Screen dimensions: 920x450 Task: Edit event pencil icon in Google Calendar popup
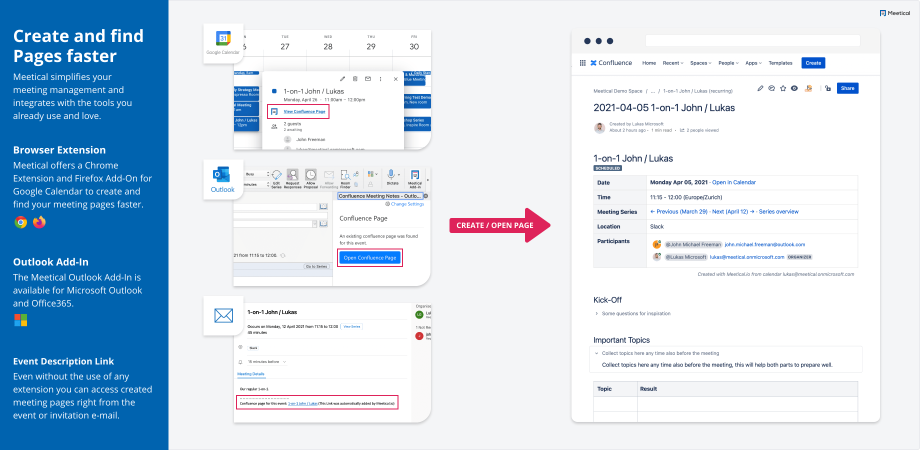tap(343, 79)
